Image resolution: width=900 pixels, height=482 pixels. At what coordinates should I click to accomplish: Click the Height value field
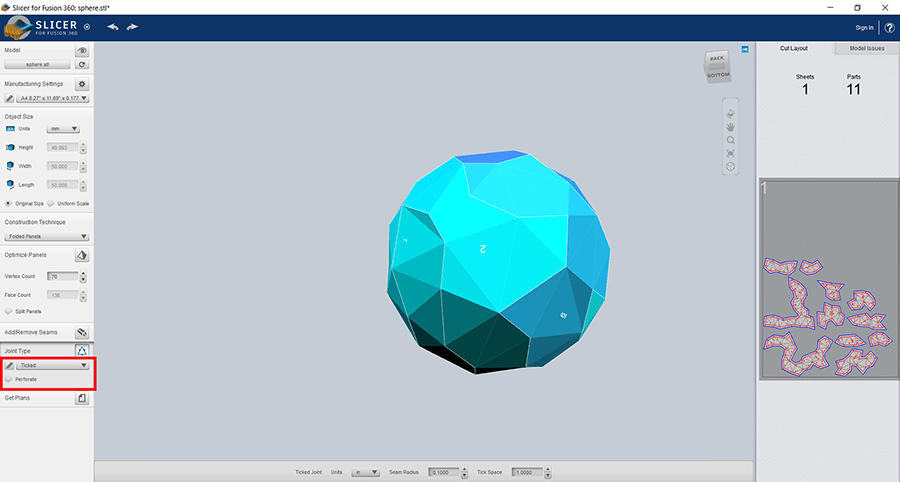(x=62, y=147)
